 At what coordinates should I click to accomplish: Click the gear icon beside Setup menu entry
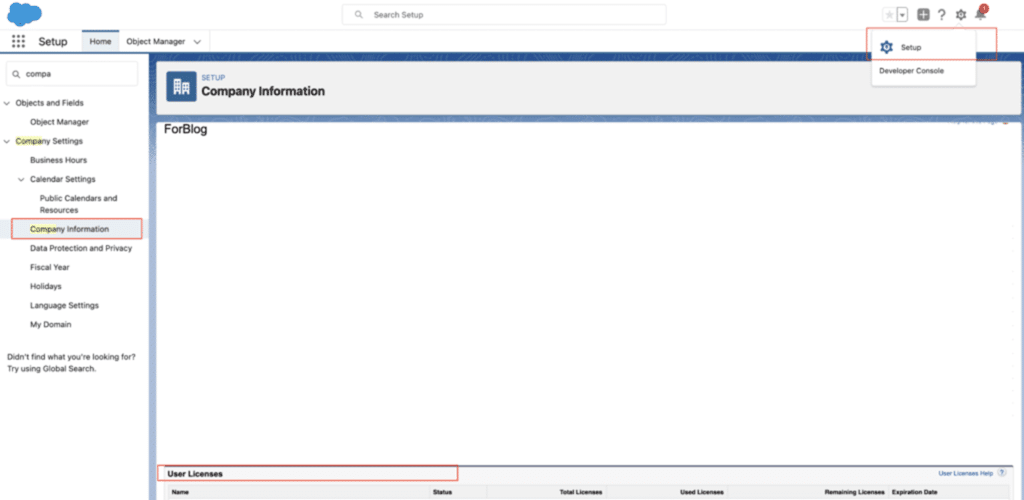click(886, 47)
